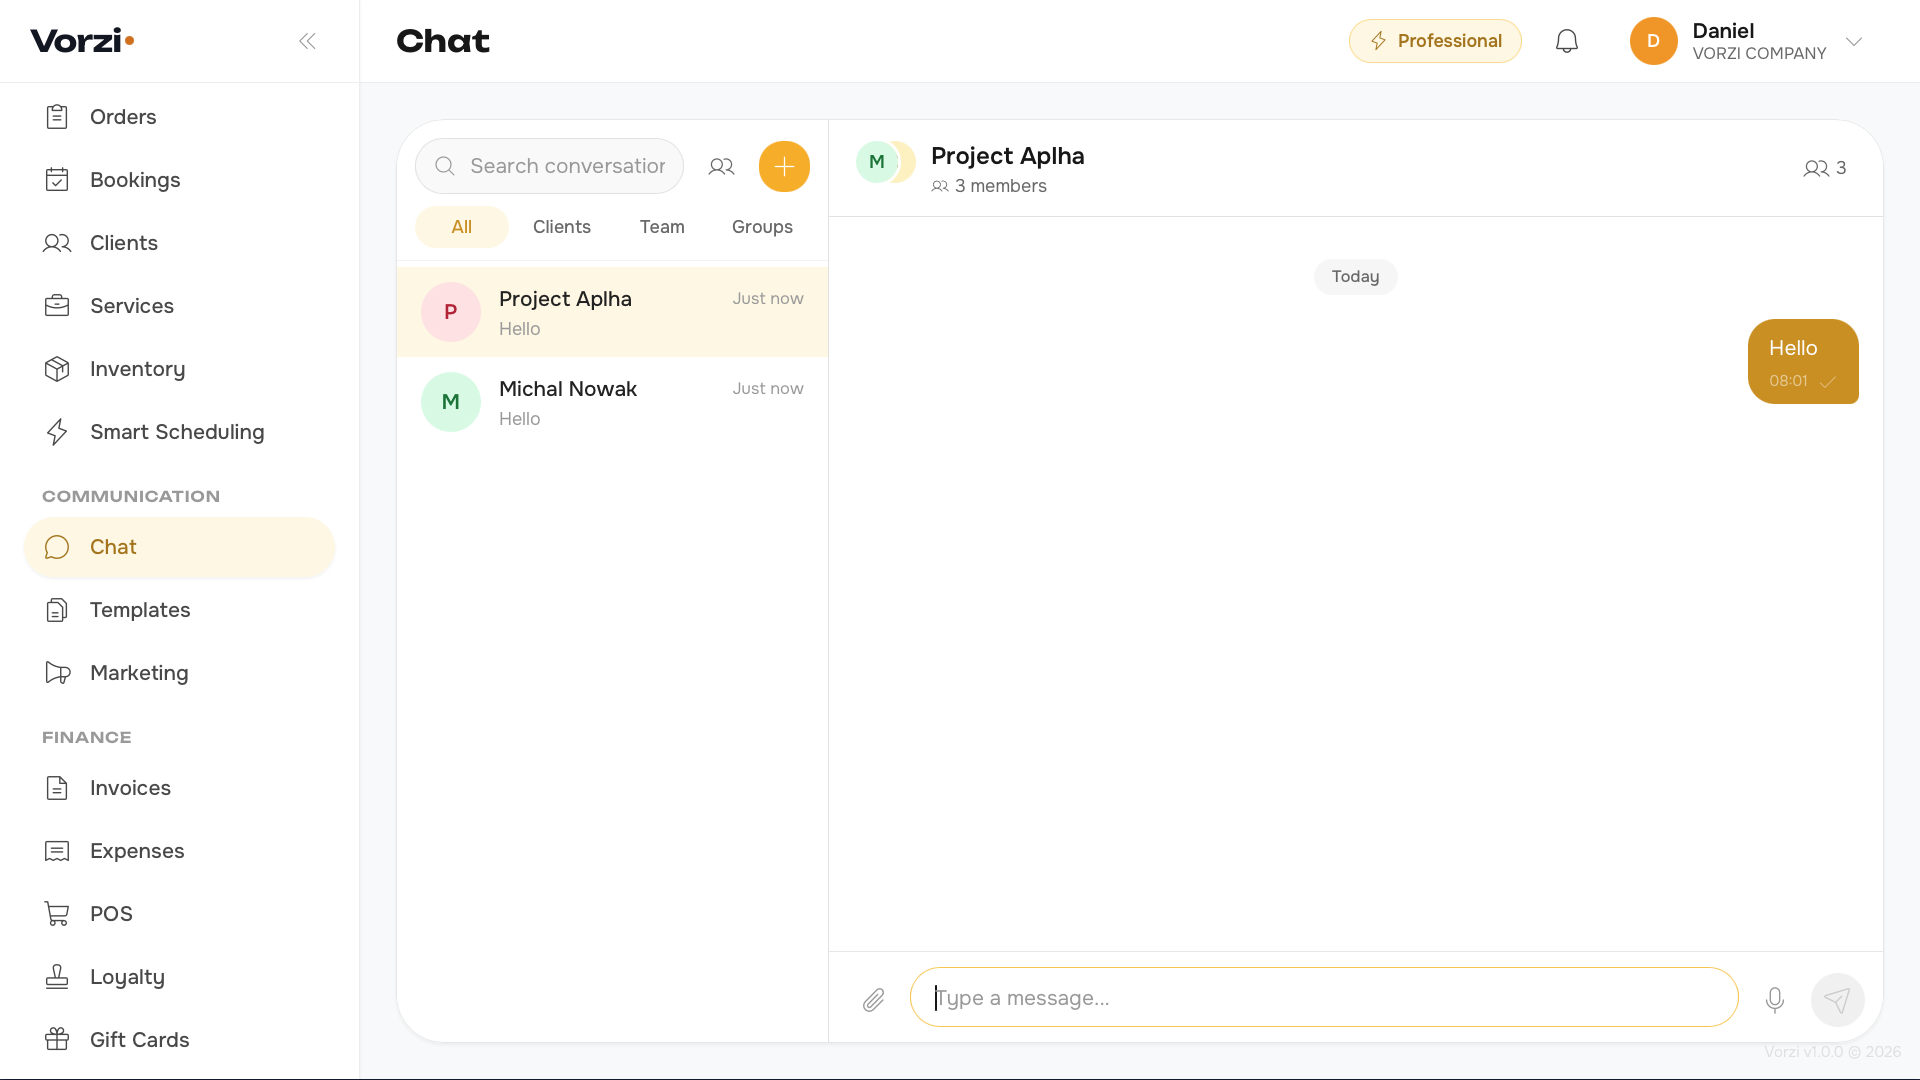Open the Clients people icon in sidebar

(57, 243)
